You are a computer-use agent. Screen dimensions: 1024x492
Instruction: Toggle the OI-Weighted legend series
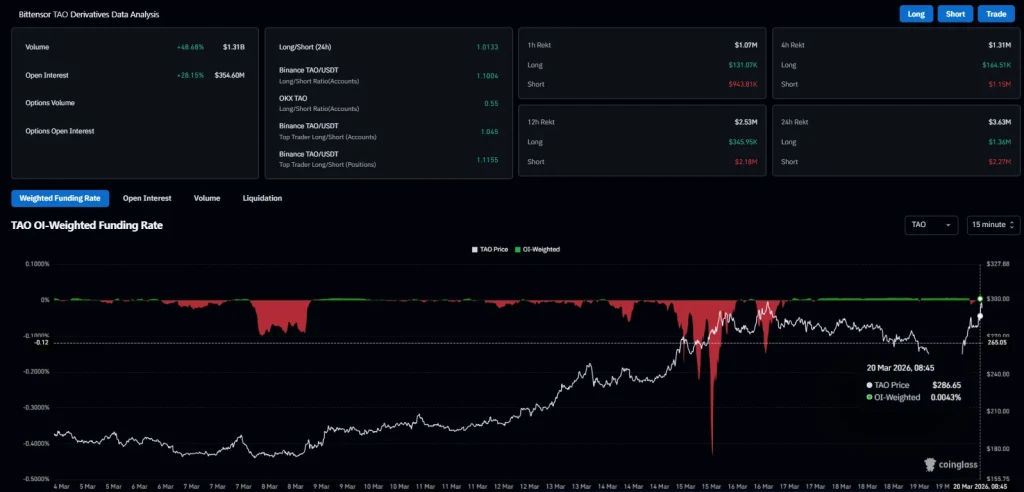tap(537, 250)
